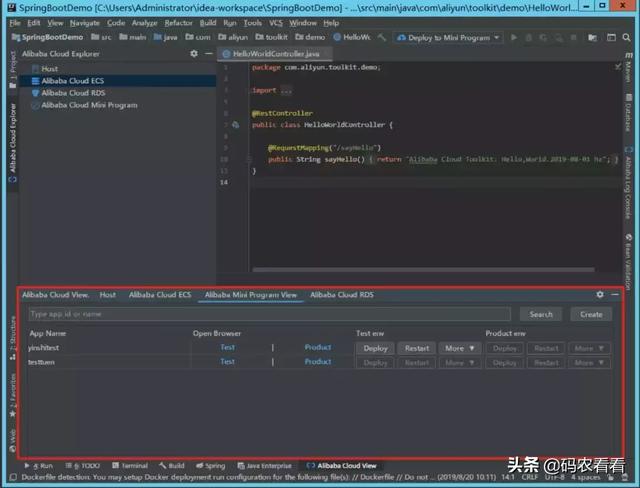Open the Spring tool window
Image resolution: width=640 pixels, height=488 pixels.
pos(211,466)
